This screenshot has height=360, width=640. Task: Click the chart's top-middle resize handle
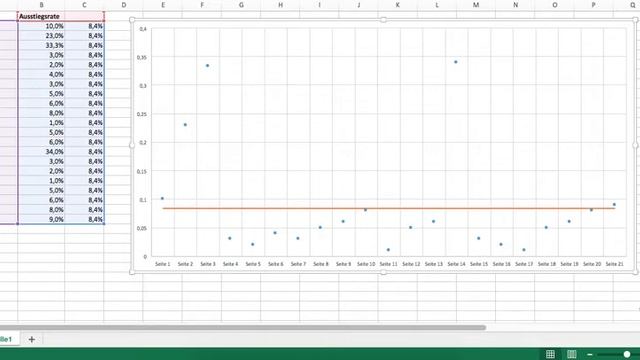click(383, 20)
